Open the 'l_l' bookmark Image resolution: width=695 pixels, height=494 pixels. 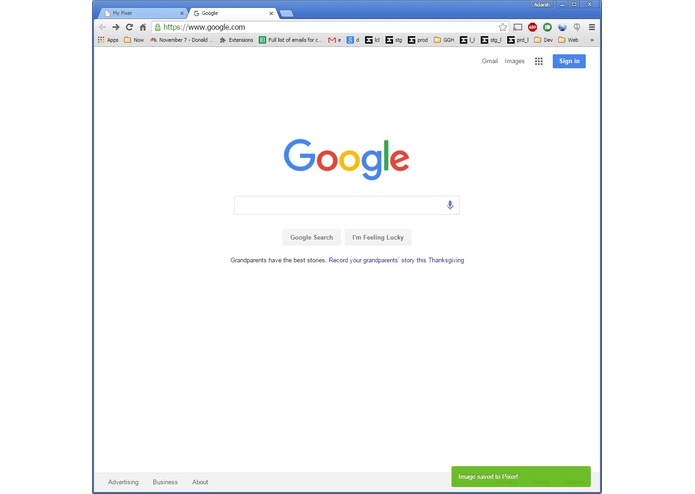coord(468,40)
